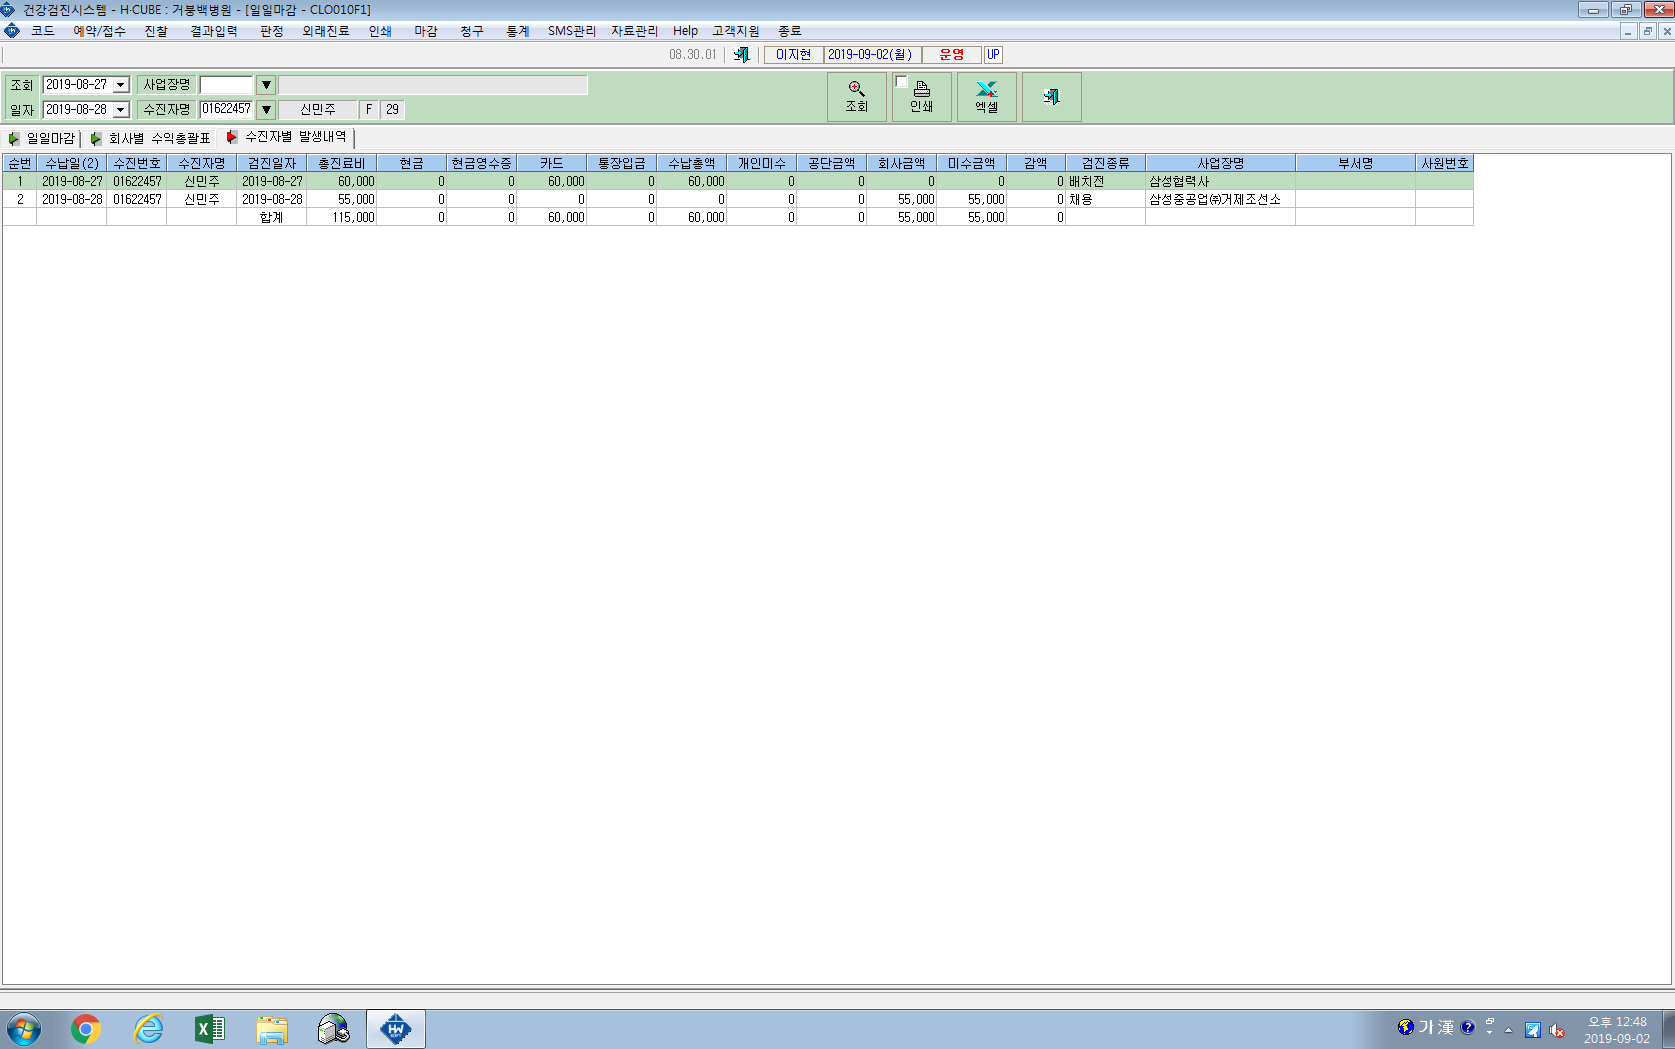Screen dimensions: 1675x1049
Task: Click the exit door icon beside 엑셀
Action: tap(1051, 97)
